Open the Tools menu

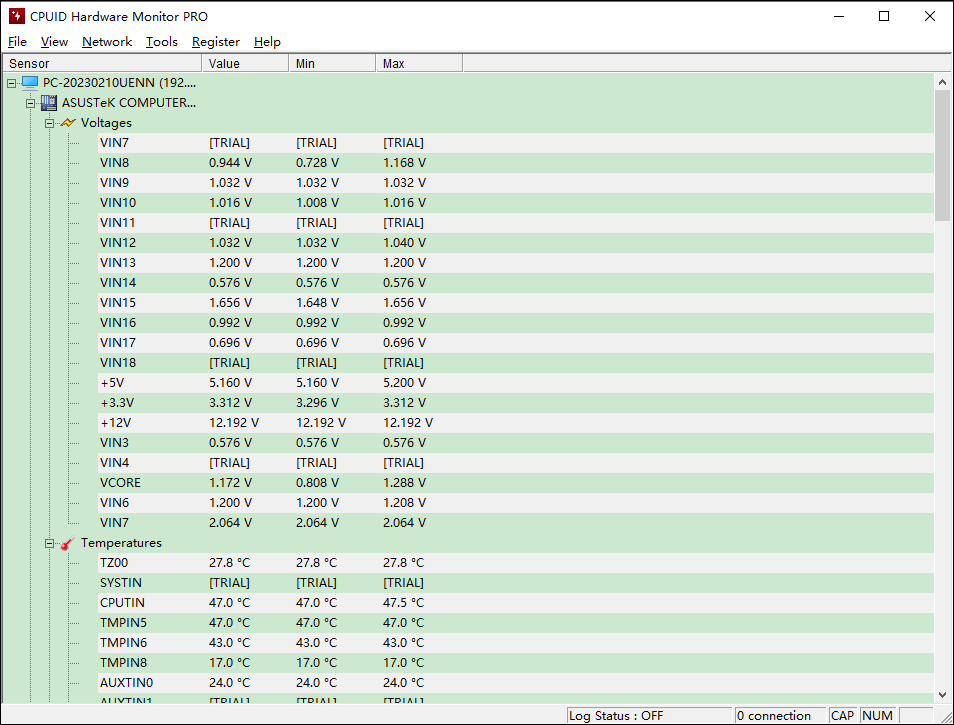(161, 42)
